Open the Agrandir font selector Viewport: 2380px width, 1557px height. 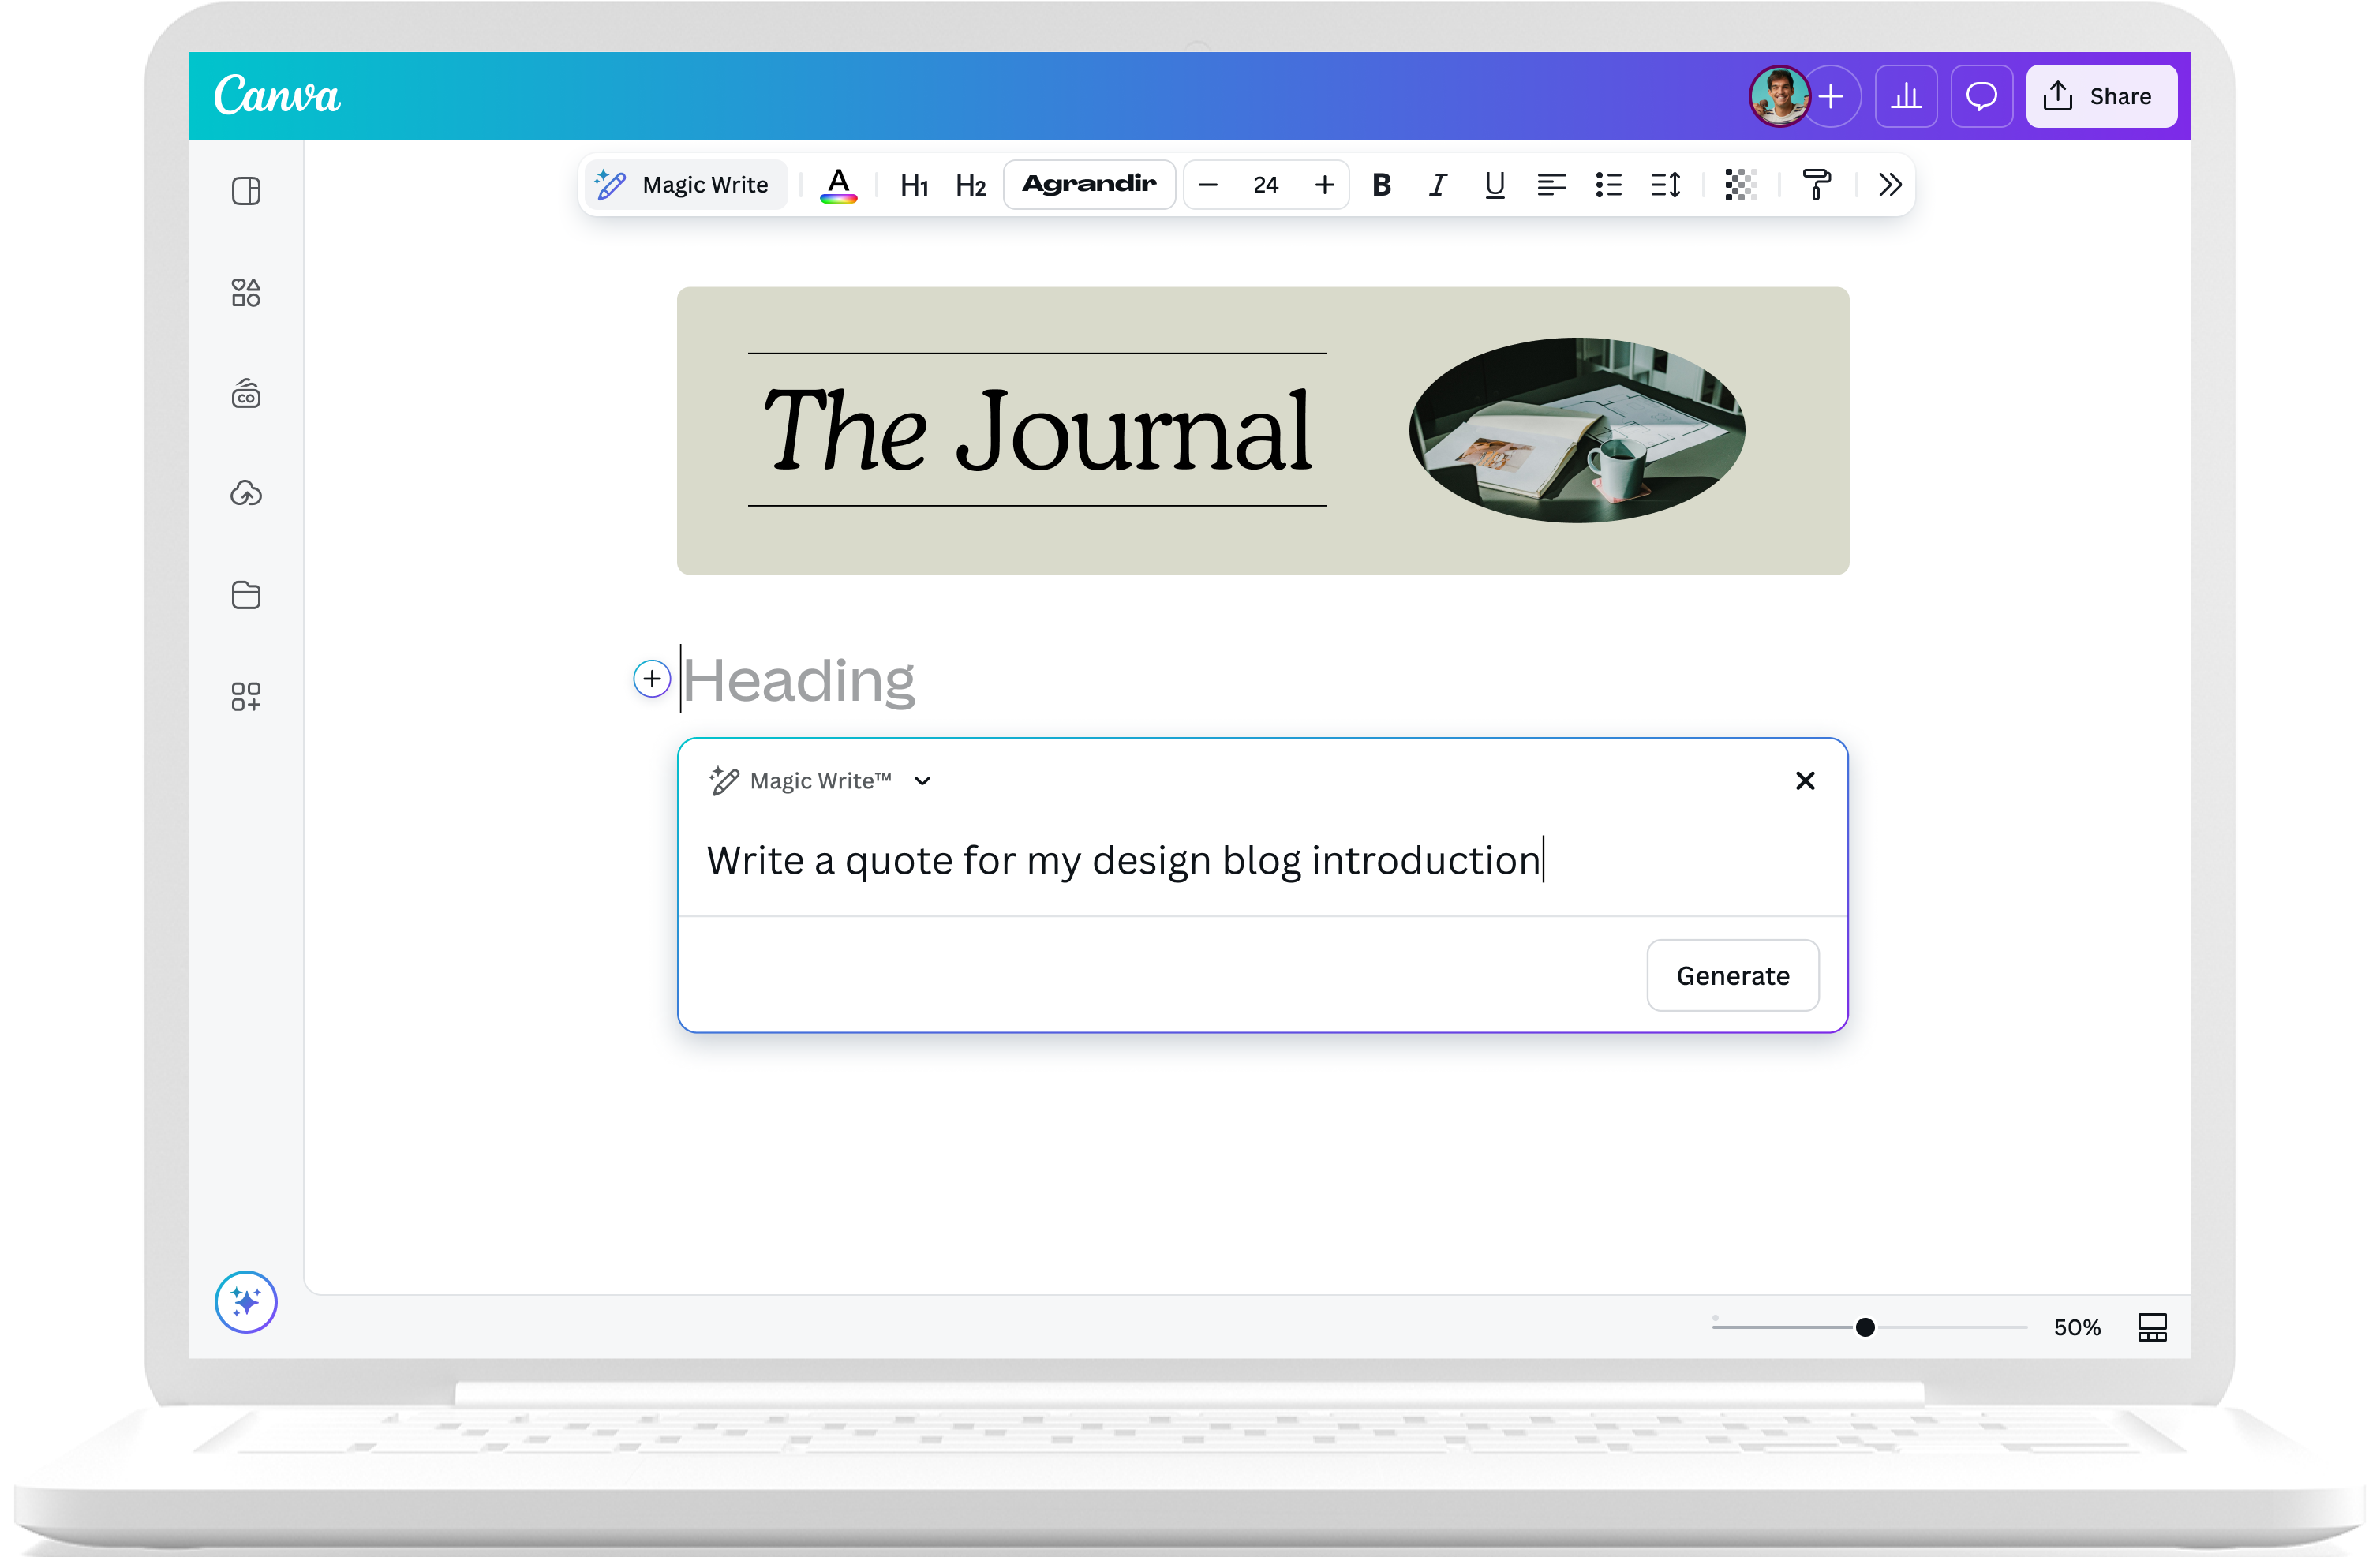click(x=1089, y=184)
